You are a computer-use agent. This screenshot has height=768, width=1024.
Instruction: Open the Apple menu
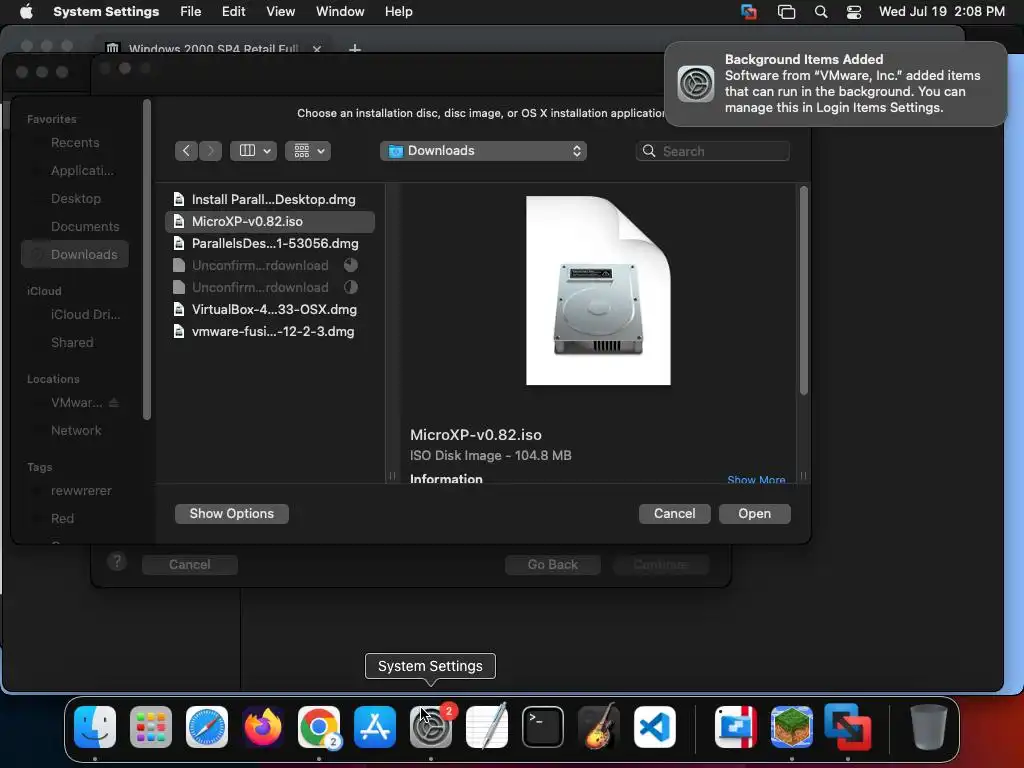tap(26, 12)
